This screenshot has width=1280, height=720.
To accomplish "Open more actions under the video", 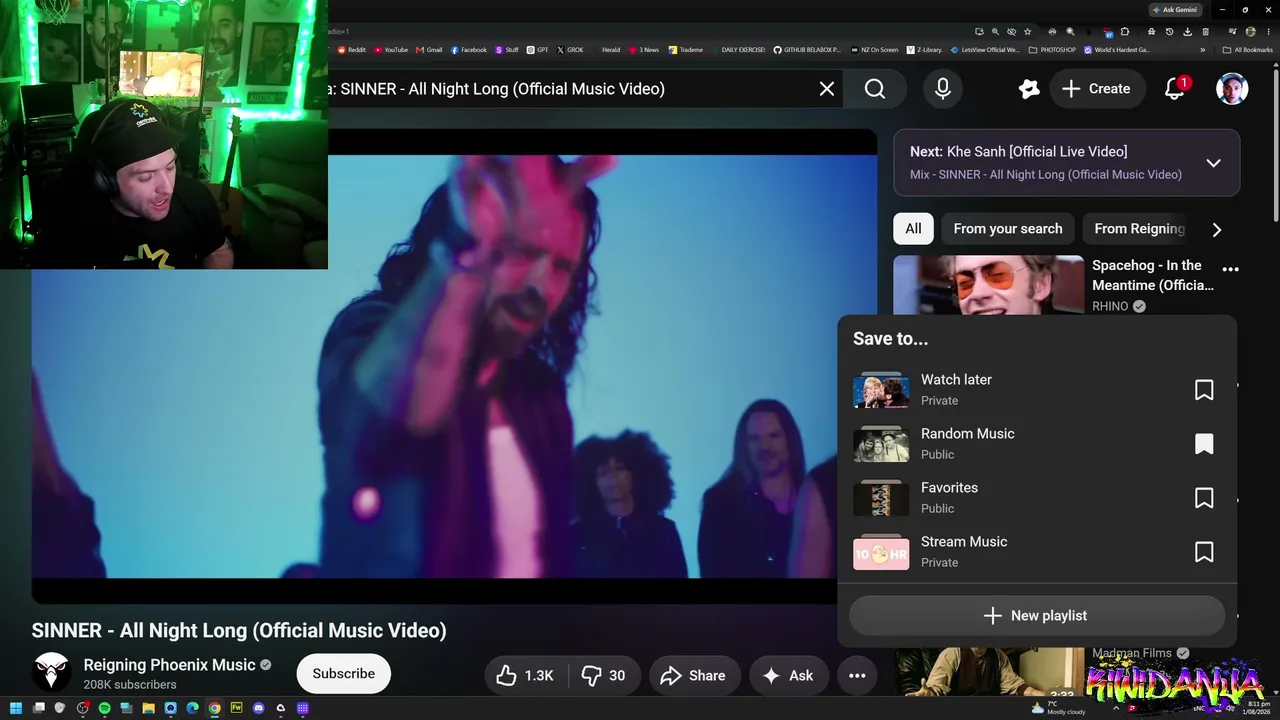I will point(857,675).
